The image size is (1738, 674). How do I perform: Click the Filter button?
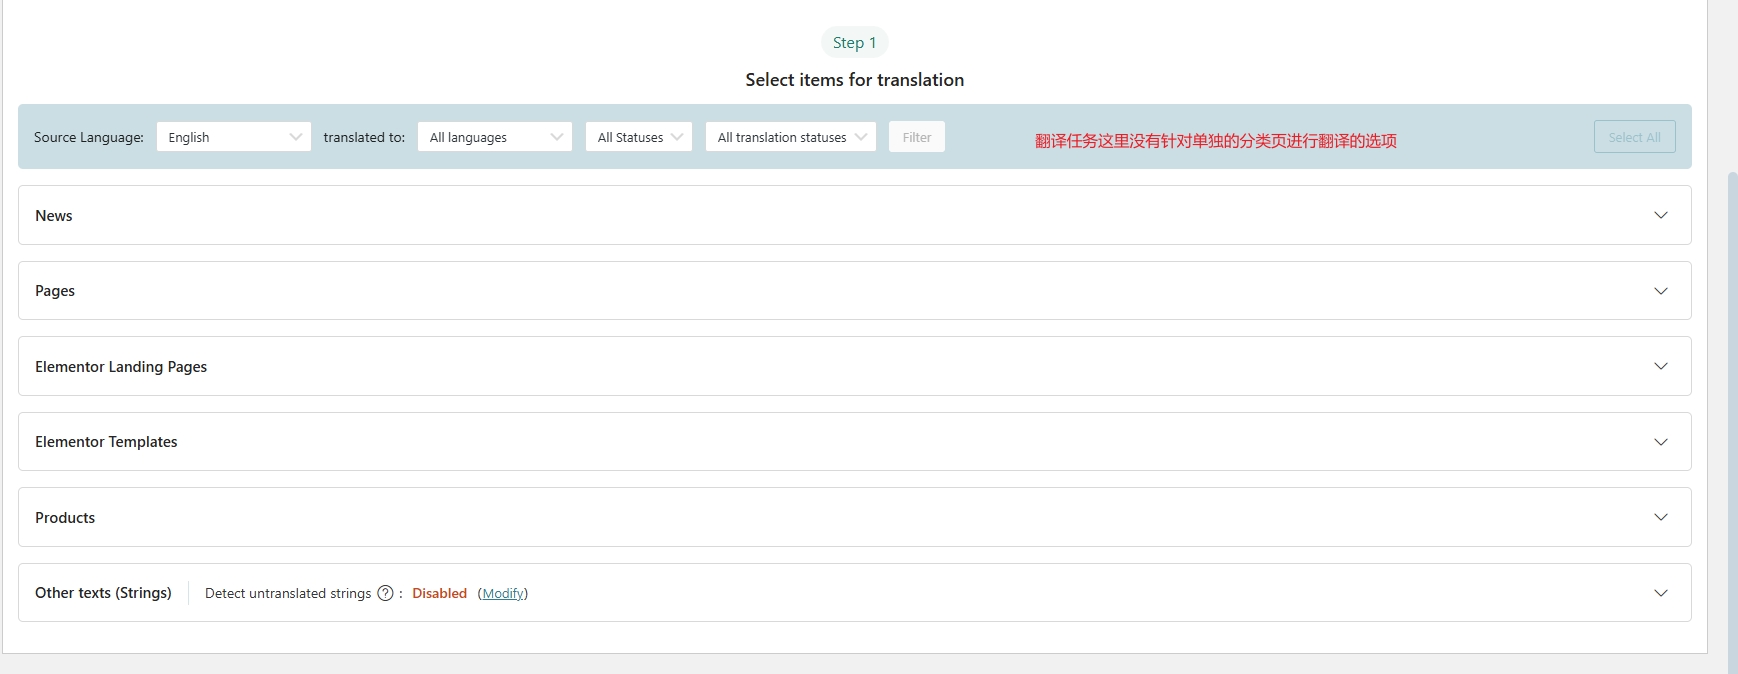917,137
